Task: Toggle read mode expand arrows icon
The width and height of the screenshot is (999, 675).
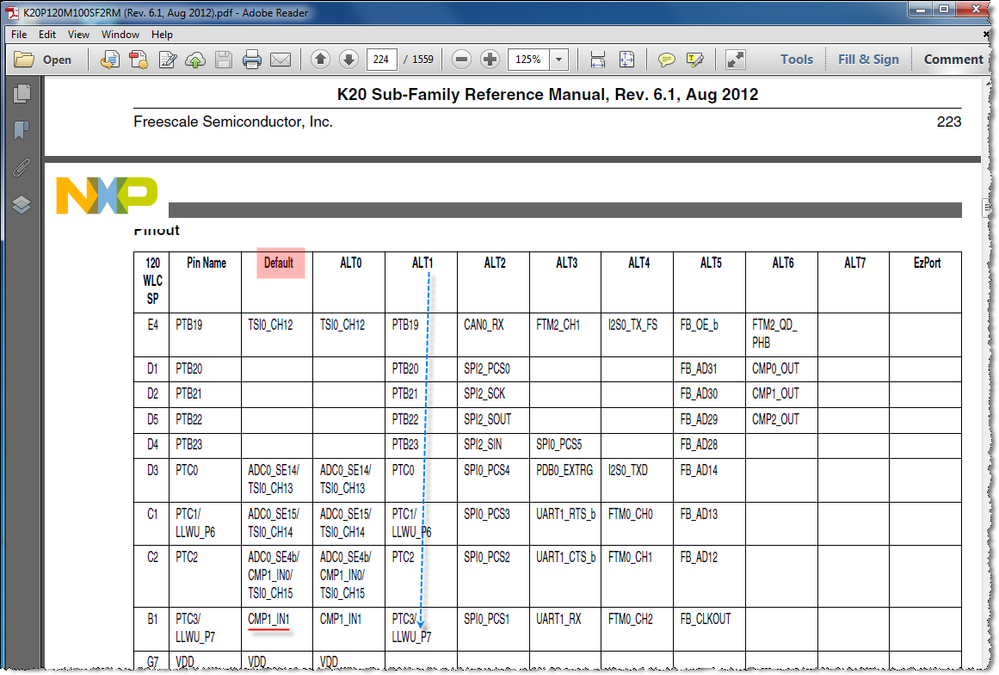Action: pos(735,59)
